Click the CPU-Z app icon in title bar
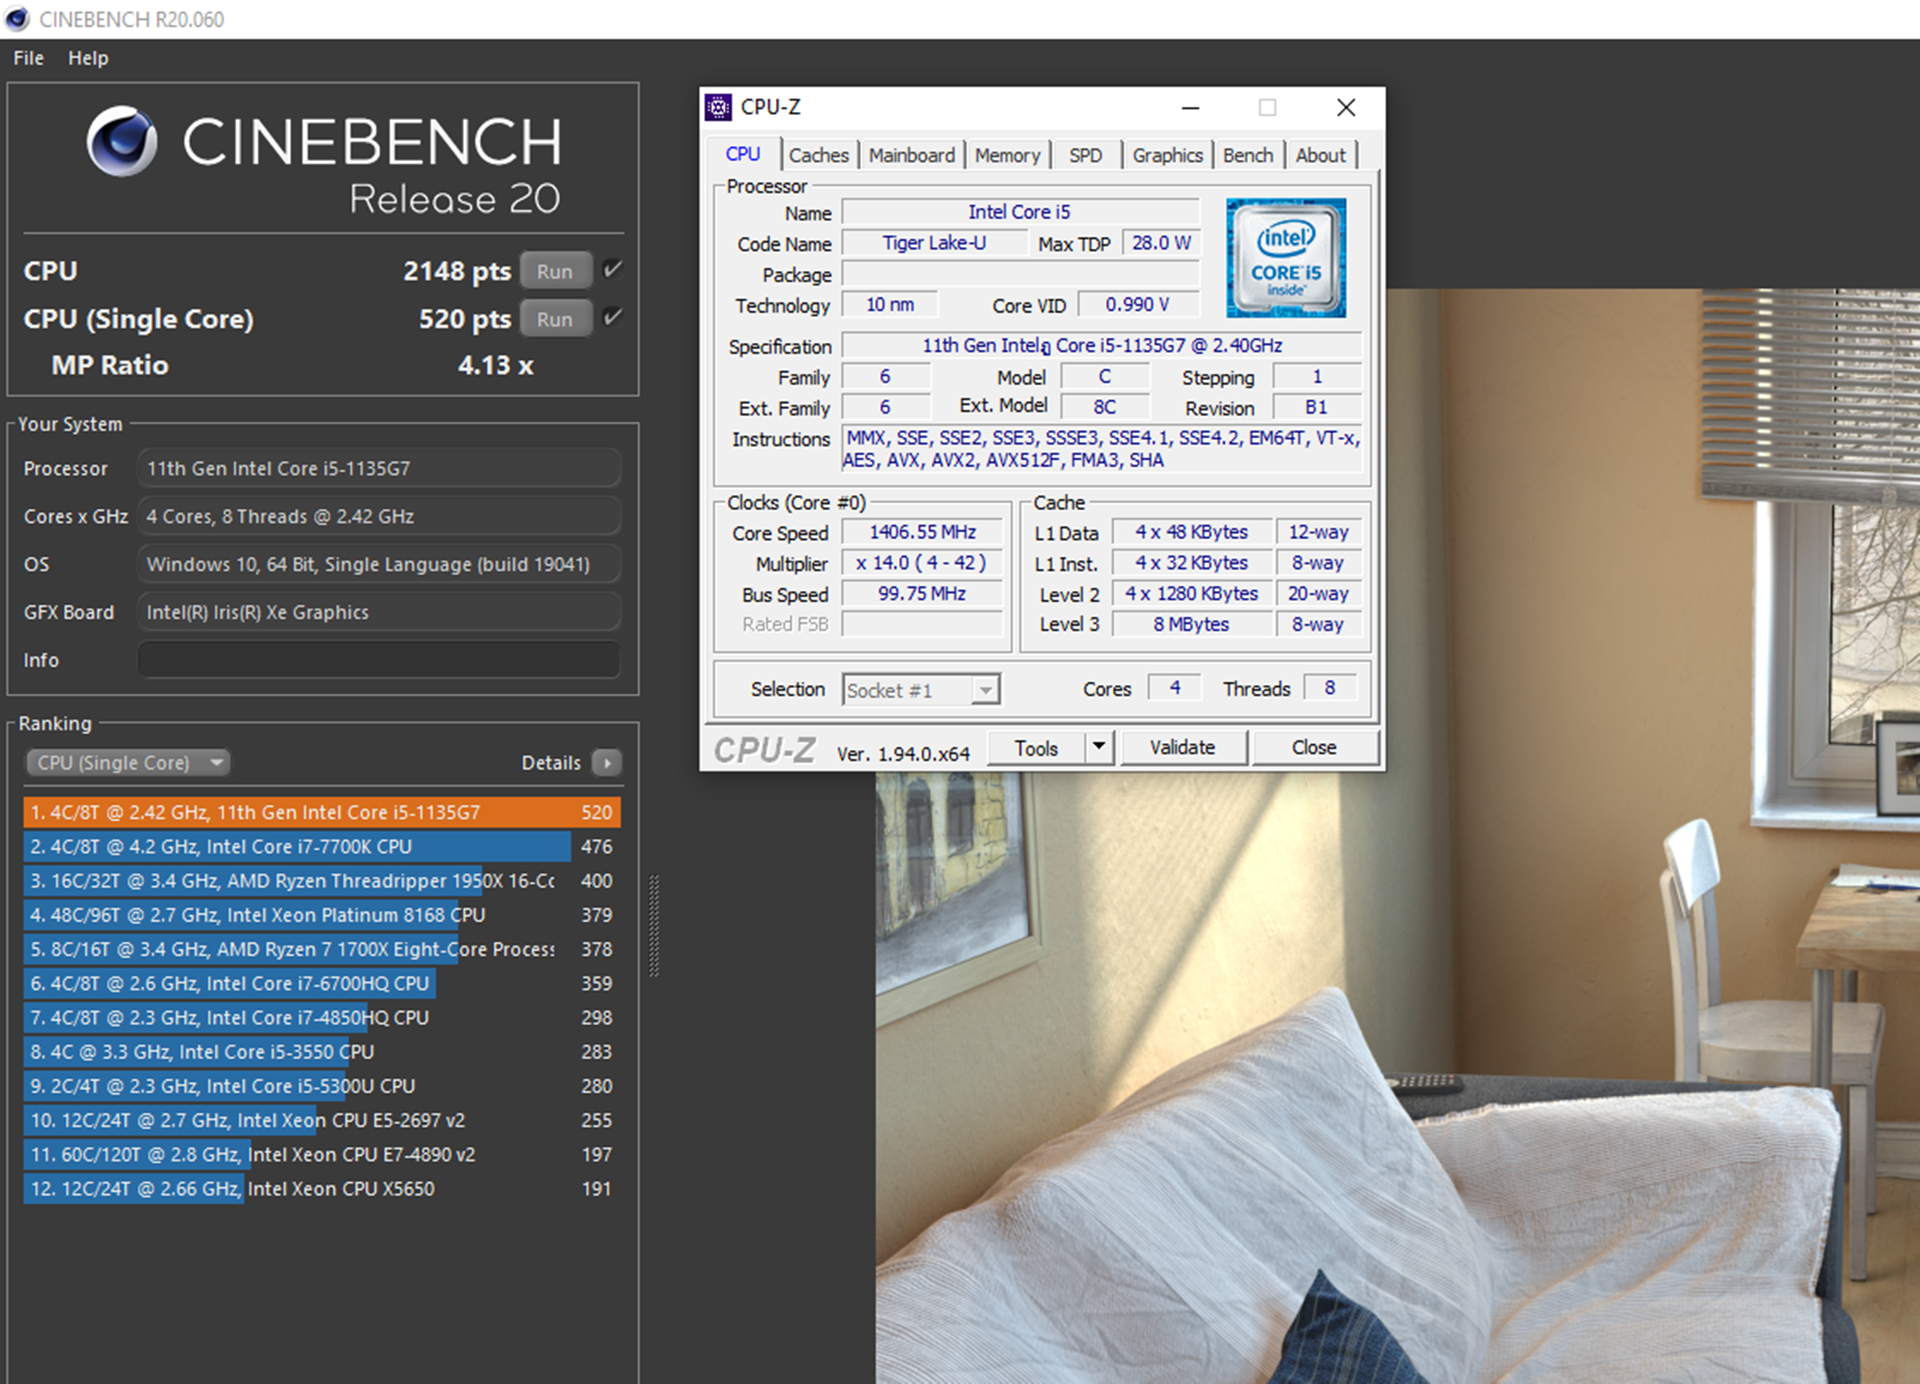This screenshot has height=1384, width=1920. (718, 107)
